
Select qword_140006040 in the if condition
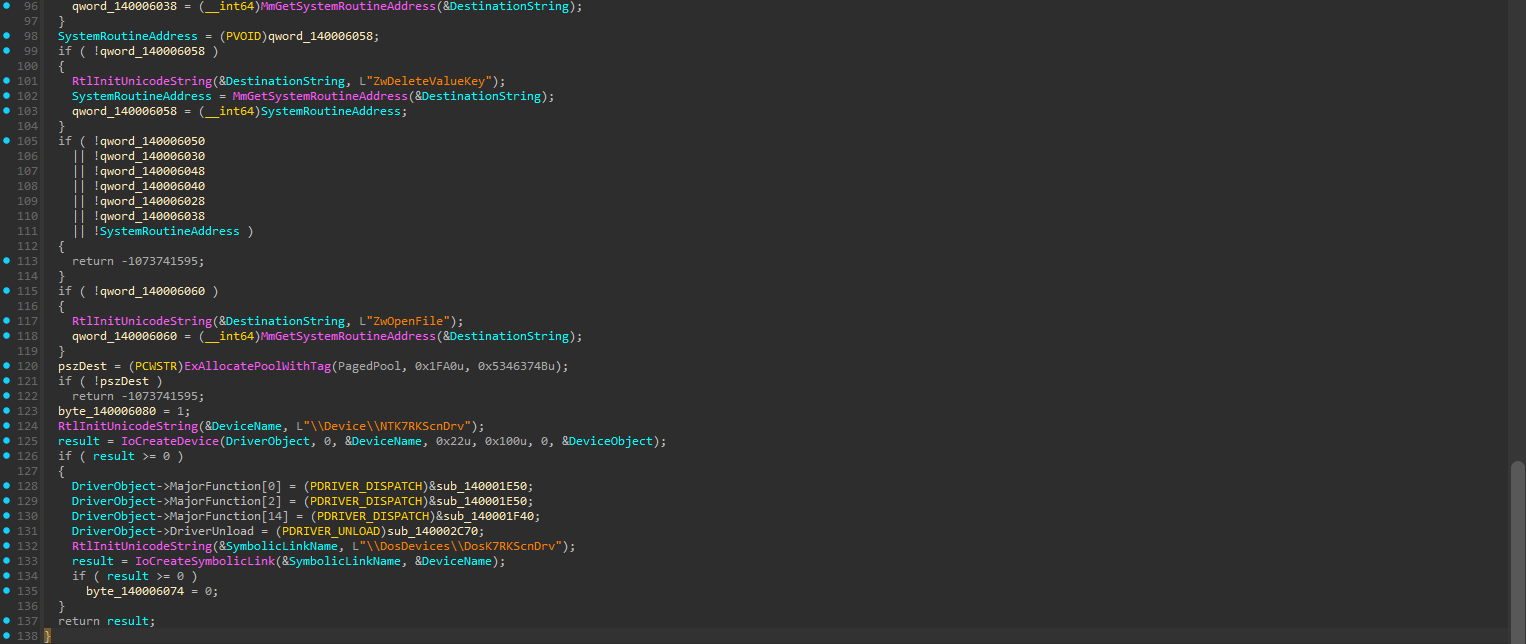(152, 186)
